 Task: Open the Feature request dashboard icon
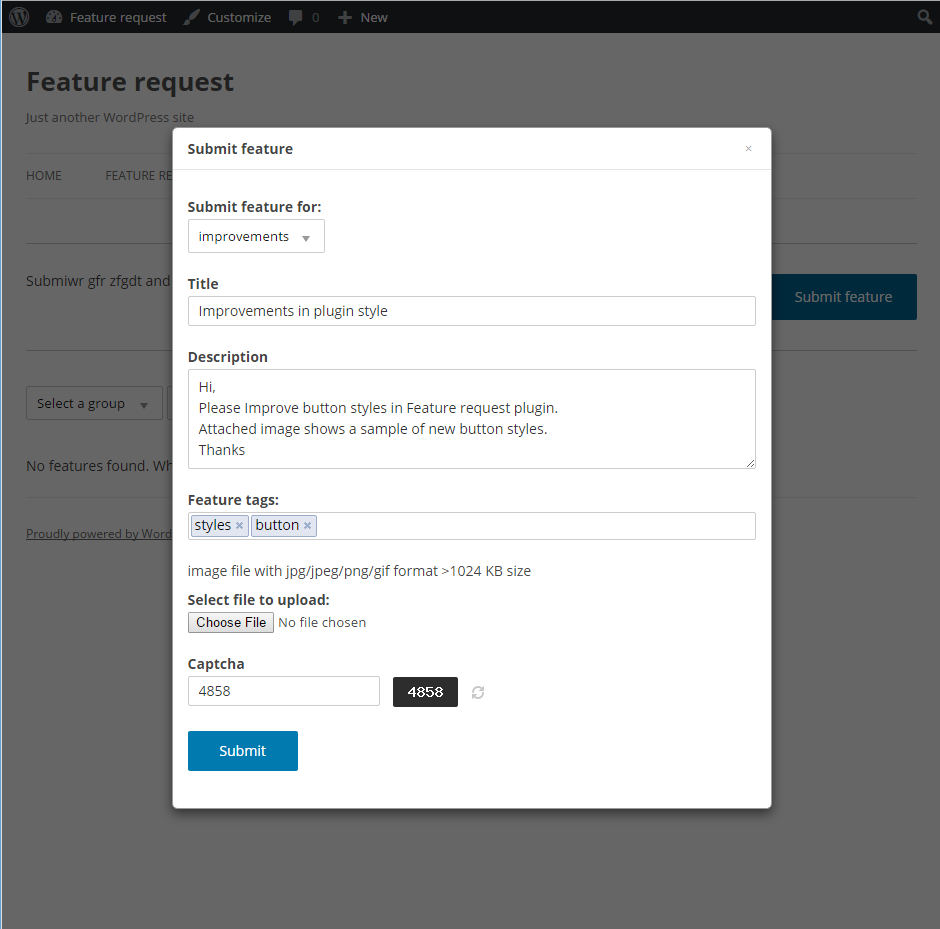54,17
